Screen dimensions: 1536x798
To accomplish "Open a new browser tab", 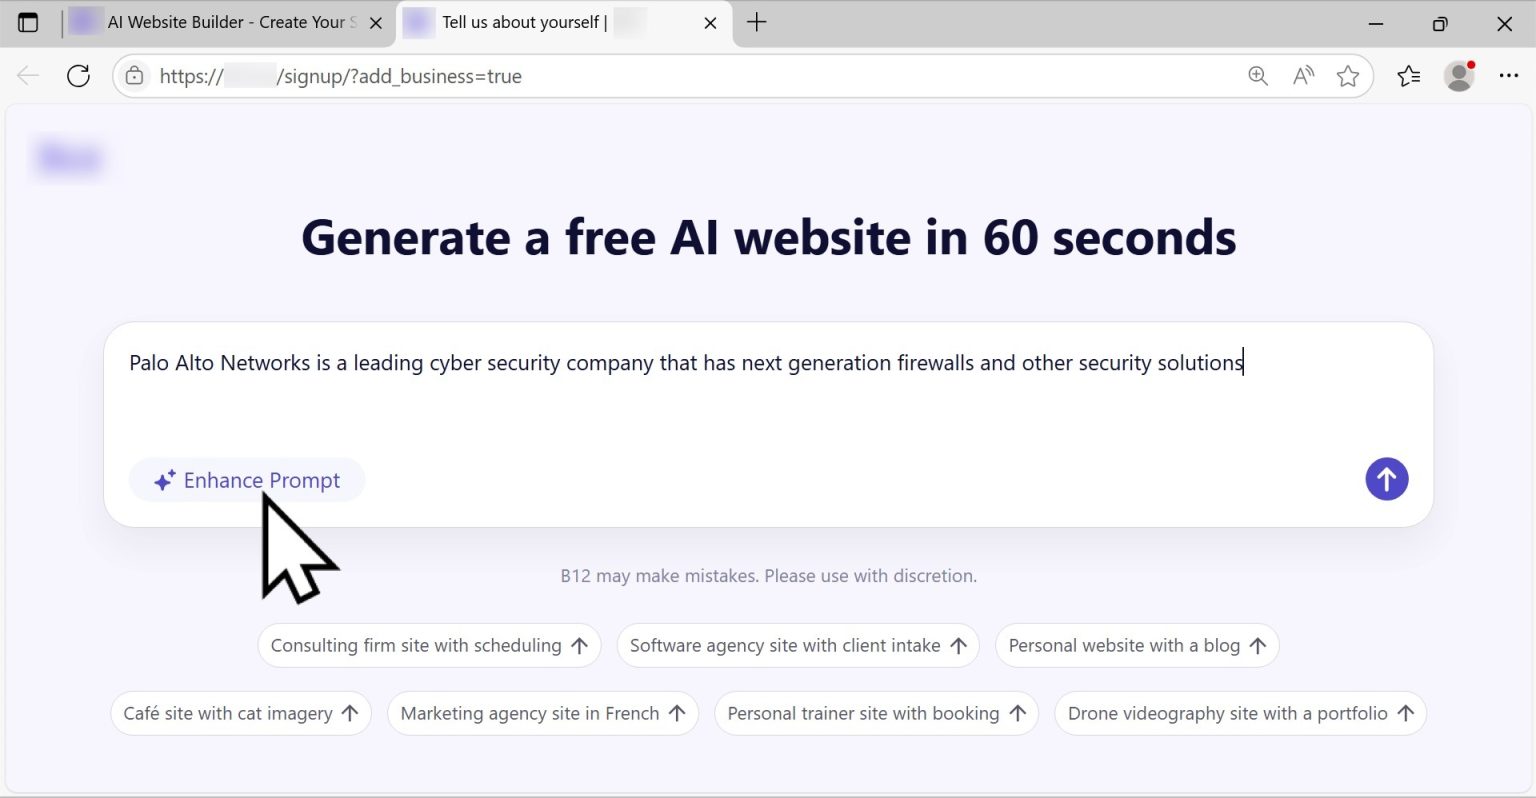I will [x=756, y=22].
